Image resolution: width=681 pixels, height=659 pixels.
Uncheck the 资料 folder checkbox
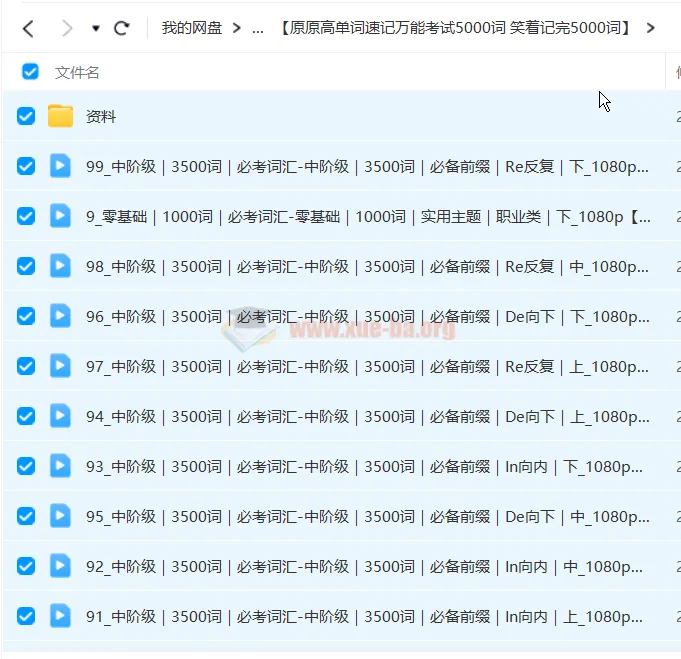26,116
